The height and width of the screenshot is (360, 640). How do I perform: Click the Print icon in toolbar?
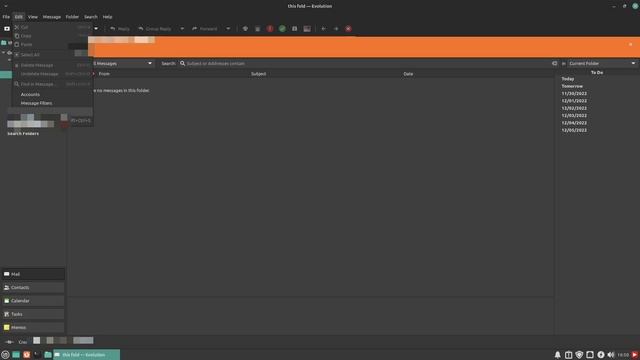point(245,29)
